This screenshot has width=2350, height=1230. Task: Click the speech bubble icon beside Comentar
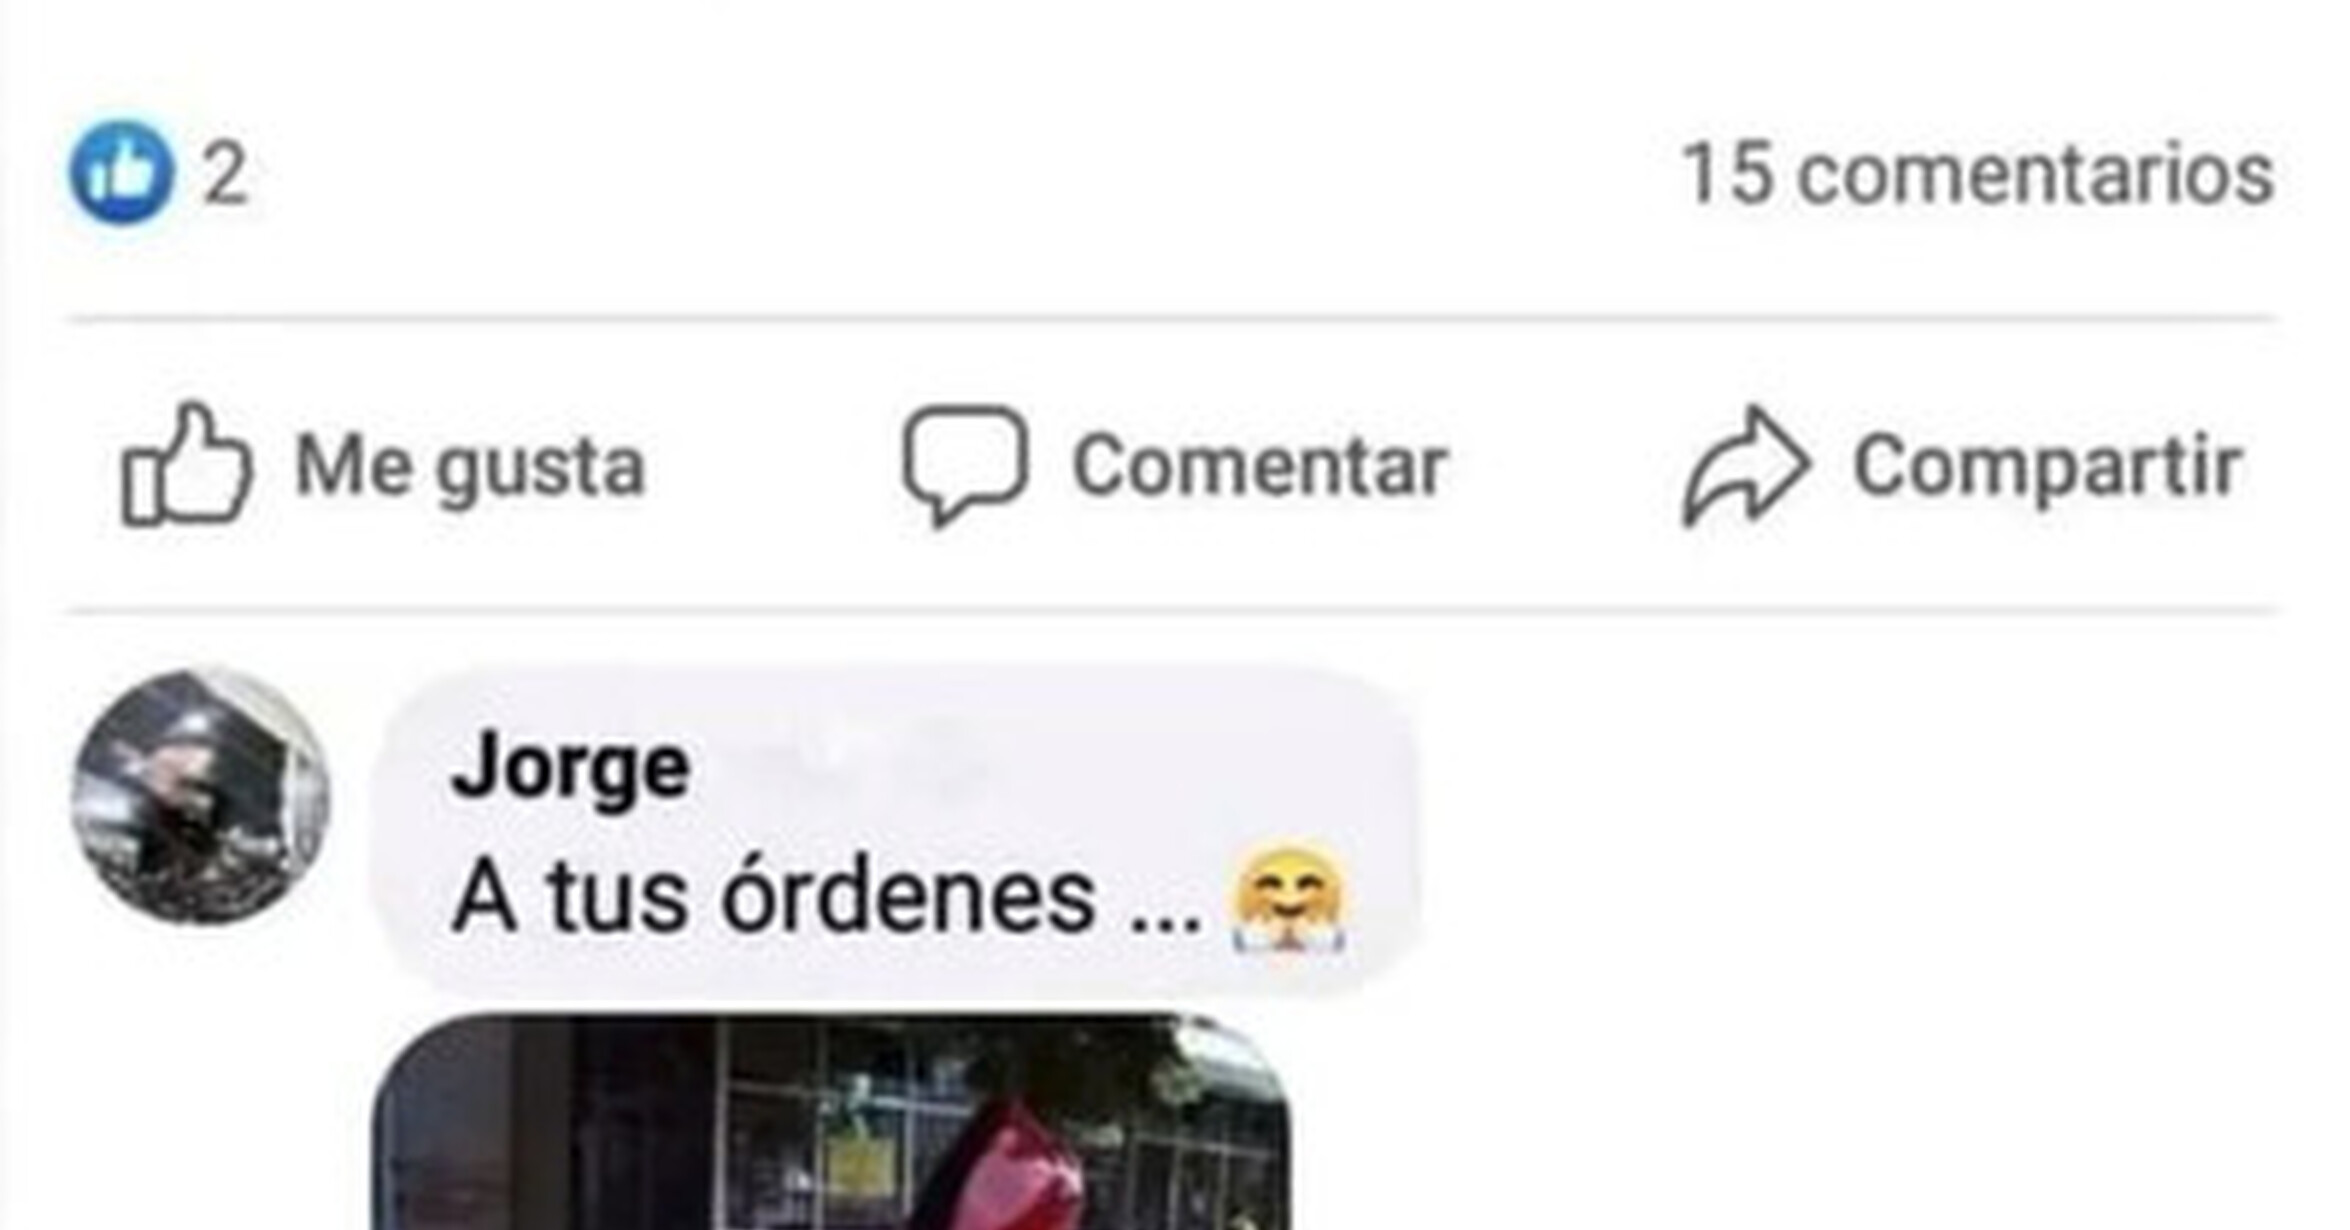(965, 465)
